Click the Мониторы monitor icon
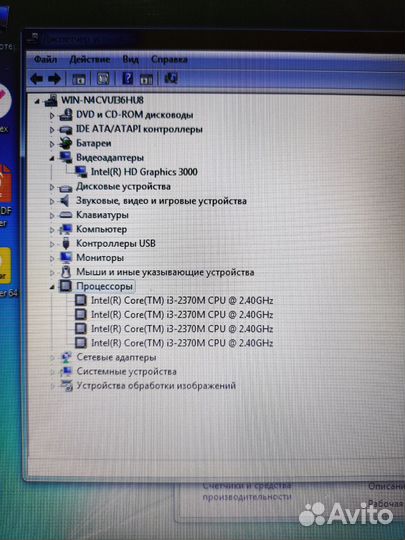The image size is (405, 540). (65, 257)
